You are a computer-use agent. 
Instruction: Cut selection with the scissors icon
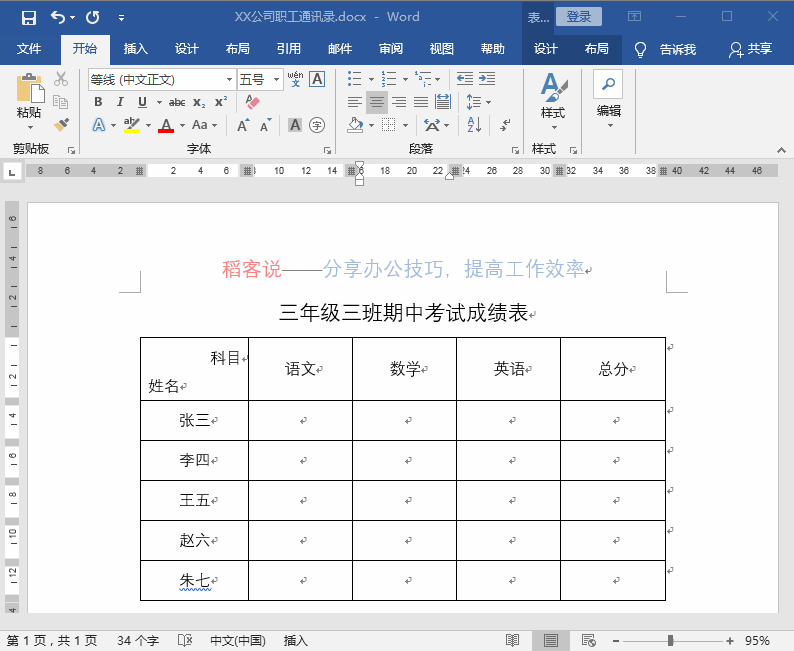[x=61, y=78]
